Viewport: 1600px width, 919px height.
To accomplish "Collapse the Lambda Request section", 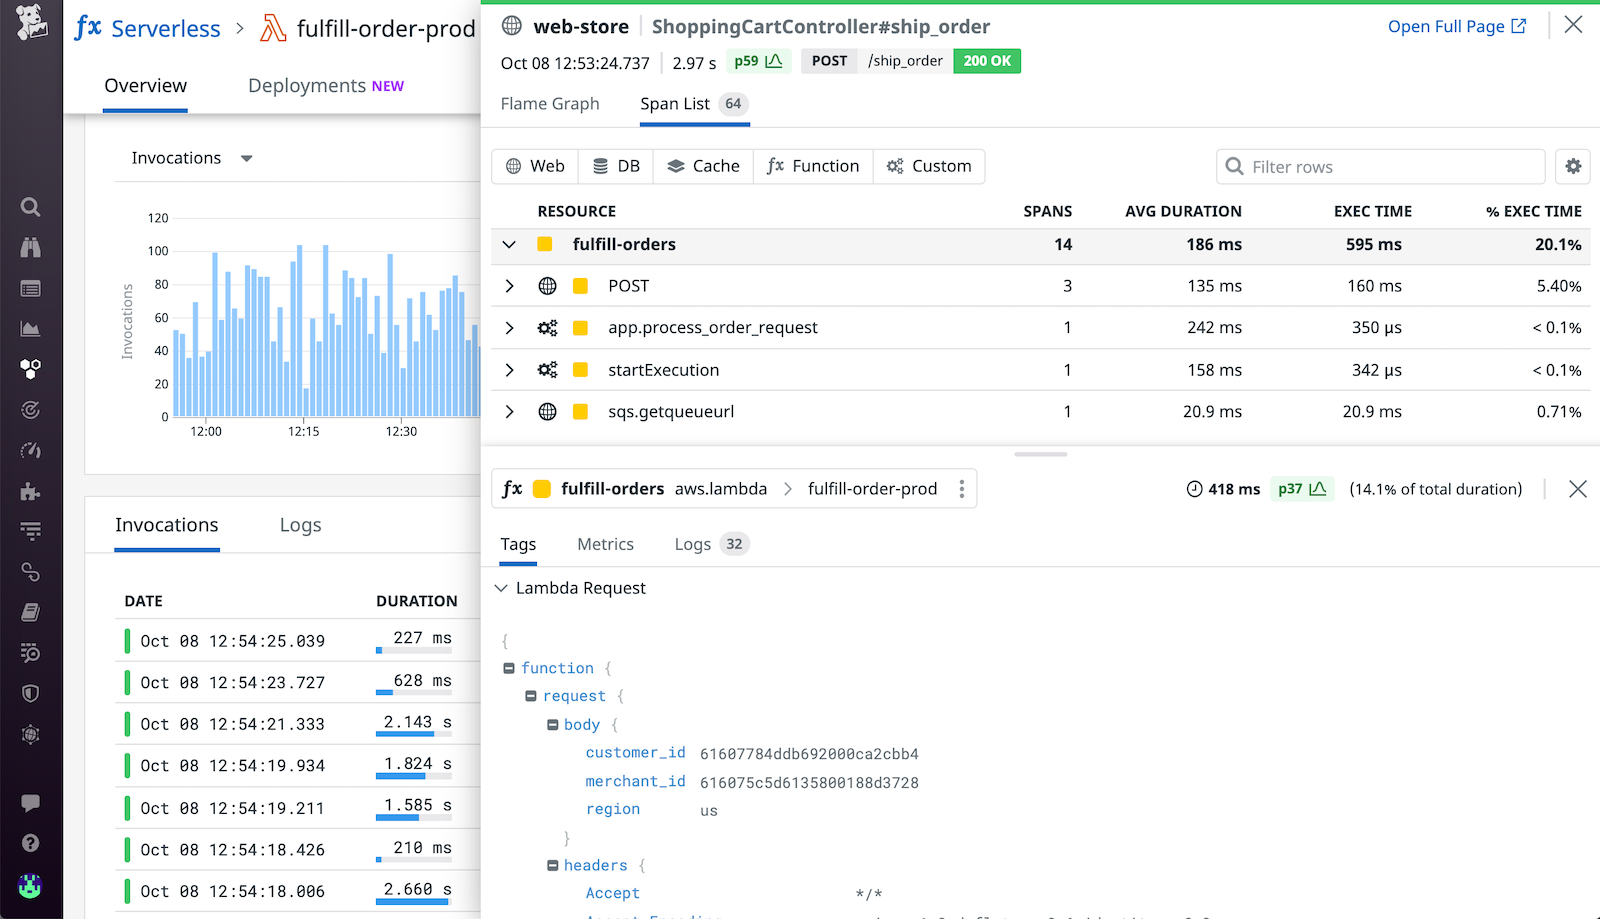I will tap(500, 588).
